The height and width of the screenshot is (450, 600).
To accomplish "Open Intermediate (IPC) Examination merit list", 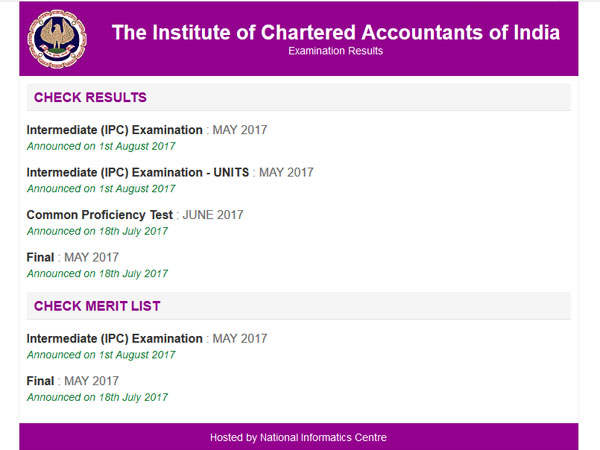I will tap(114, 338).
